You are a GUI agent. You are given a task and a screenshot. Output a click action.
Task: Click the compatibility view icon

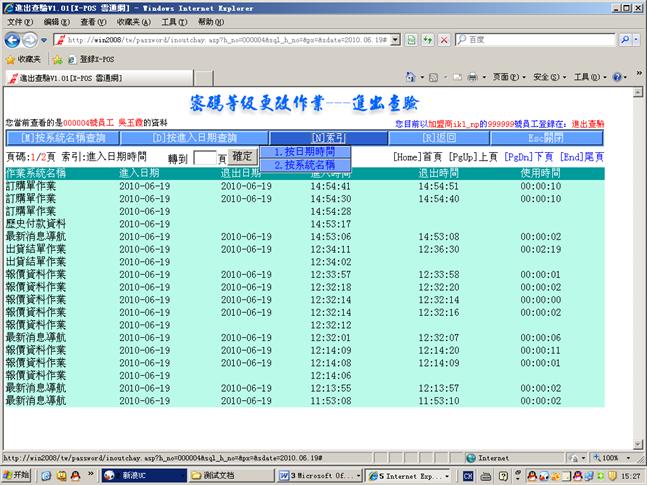411,40
